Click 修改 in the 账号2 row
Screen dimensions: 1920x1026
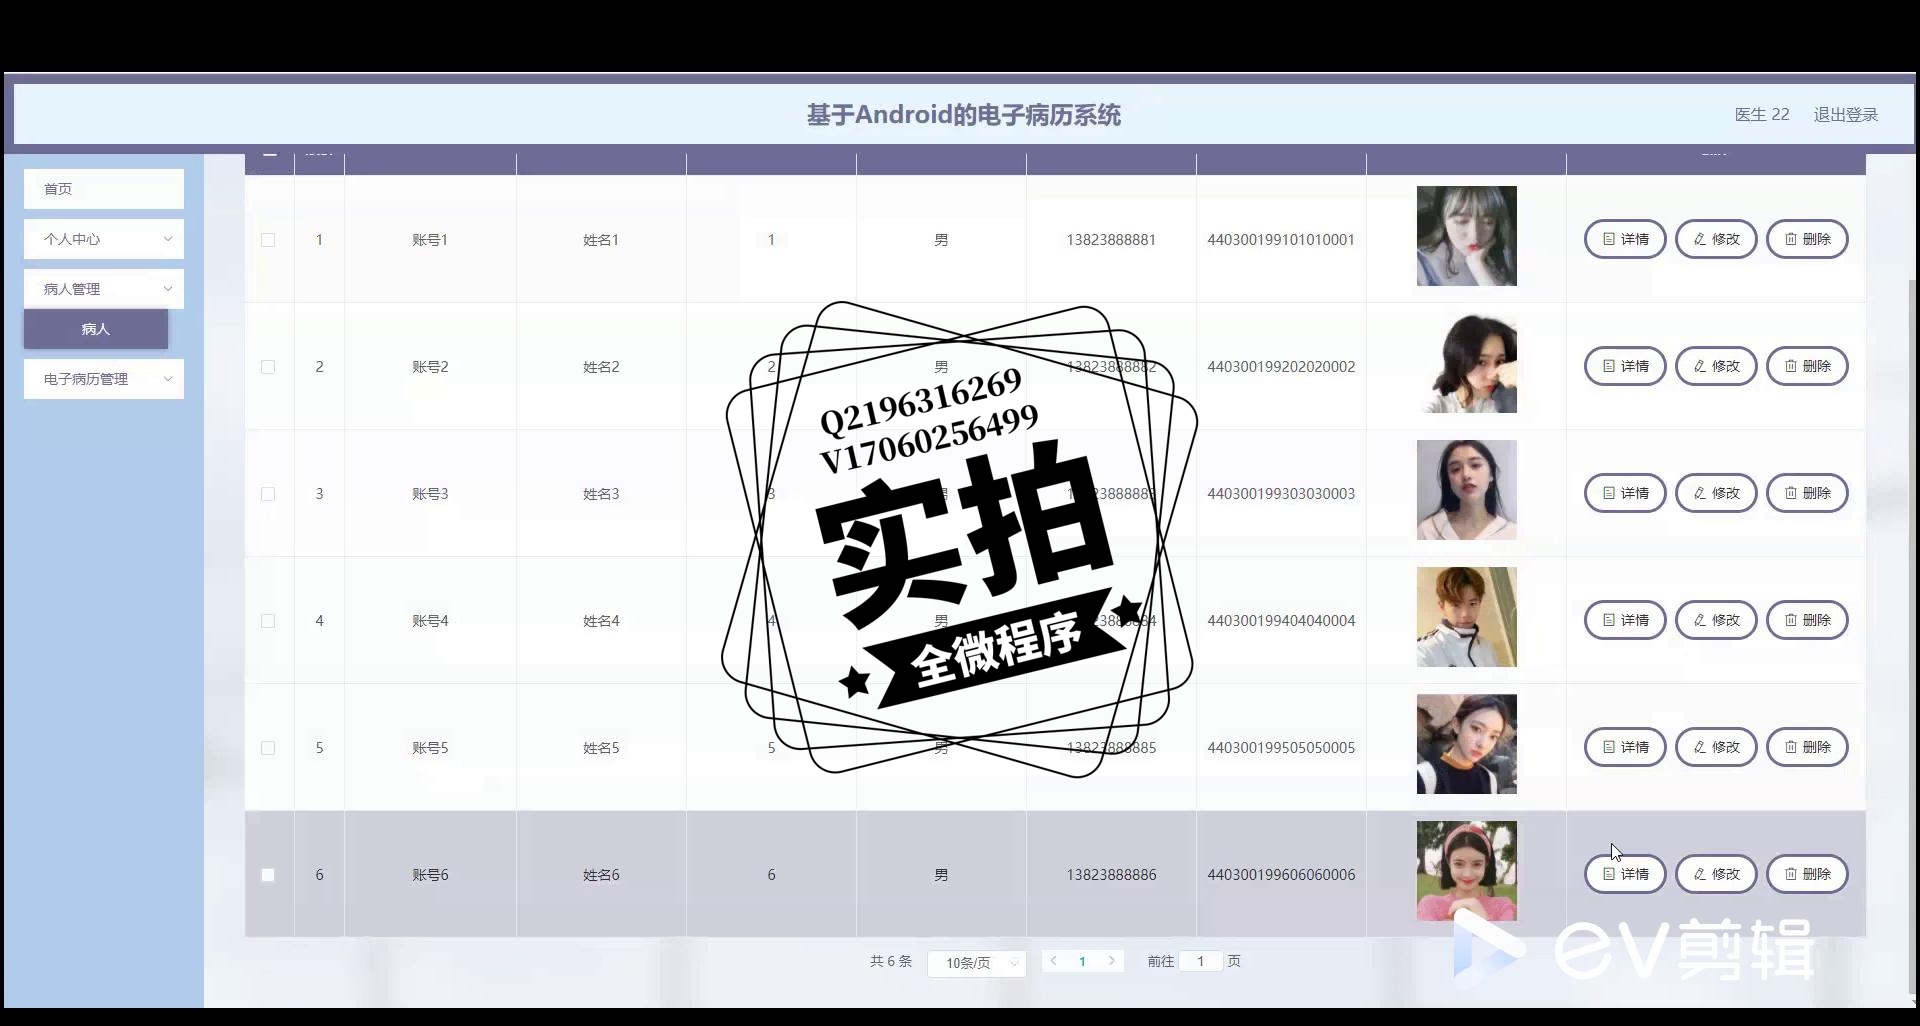pyautogui.click(x=1716, y=366)
